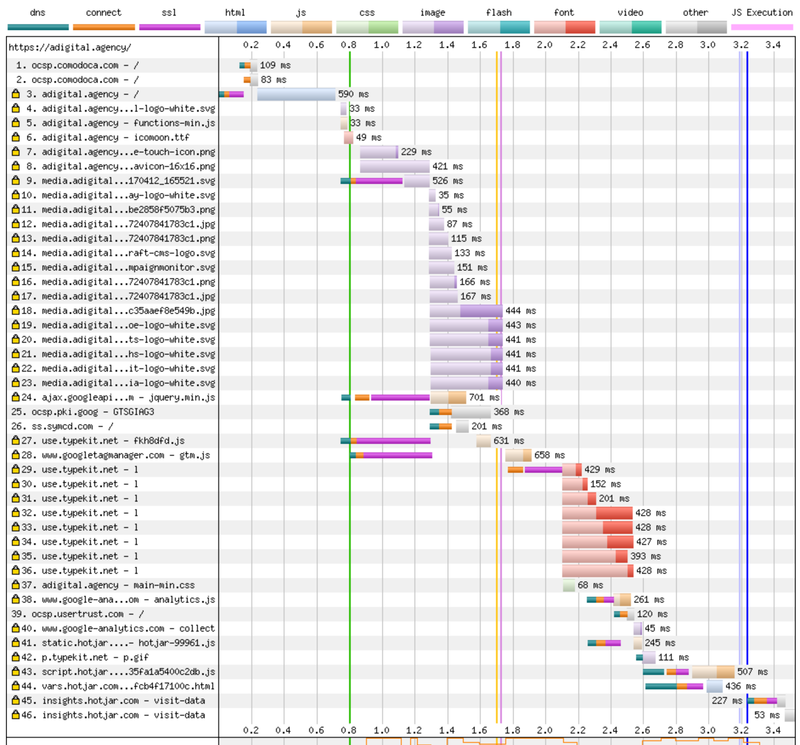800x745 pixels.
Task: Open request 43 35fa1a5400c2db.js
Action: pyautogui.click(x=118, y=672)
